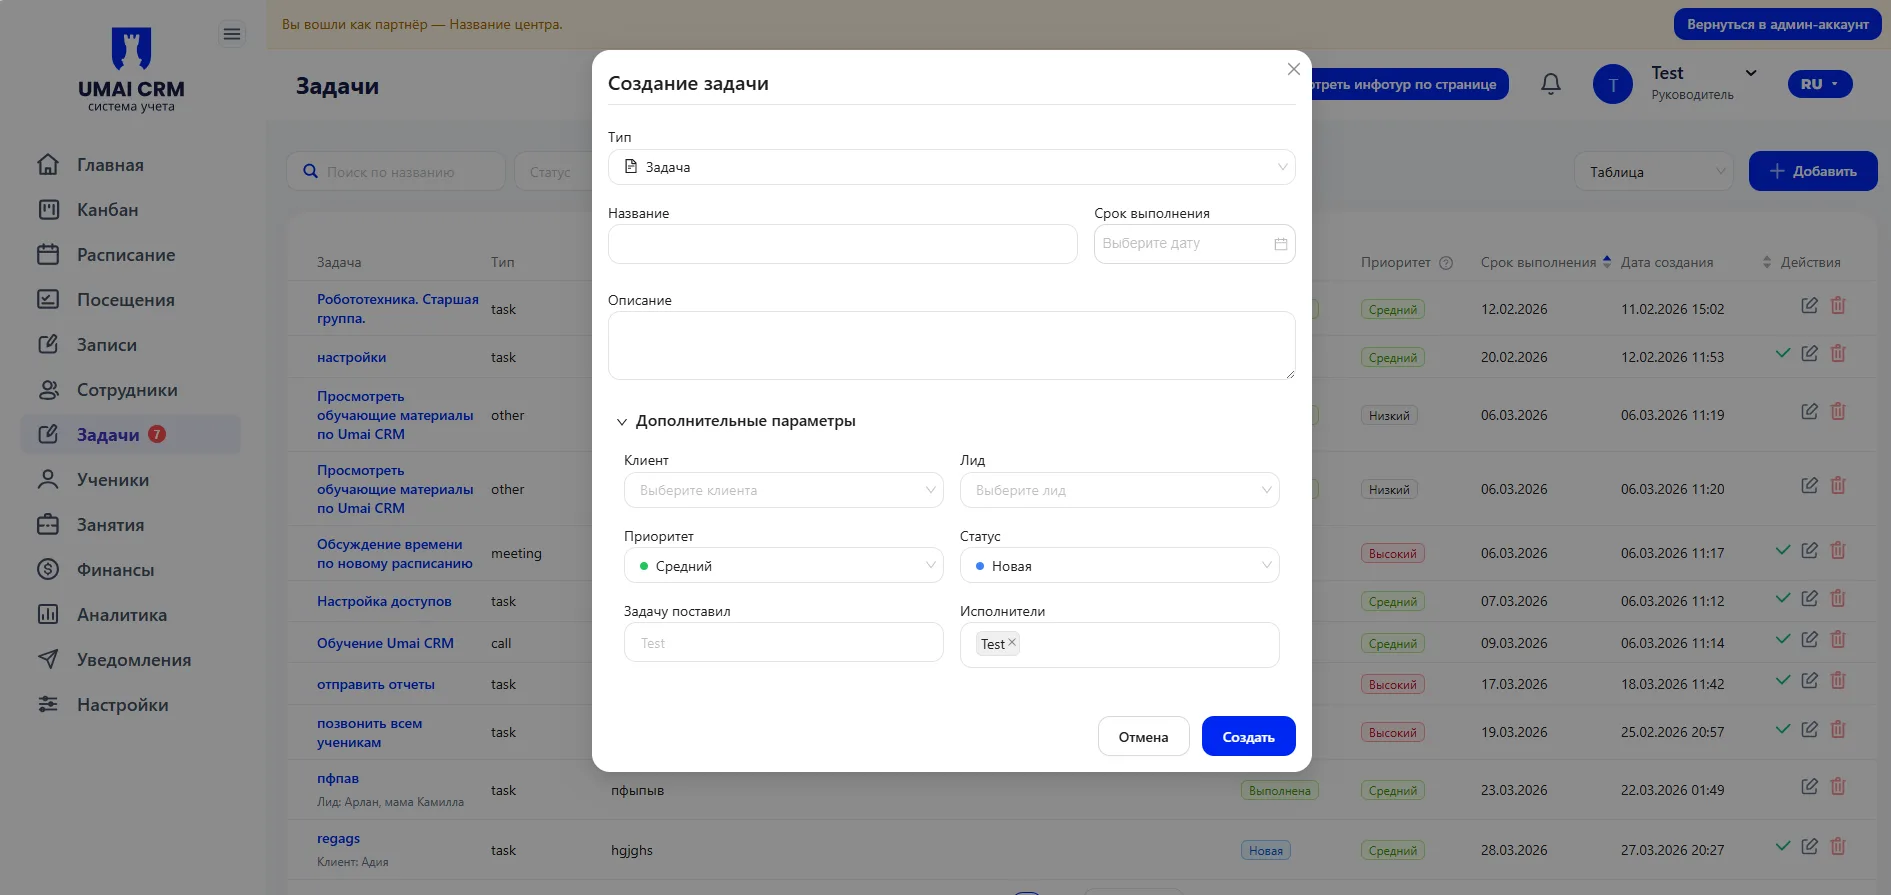1891x895 pixels.
Task: Open Занятия in the sidebar
Action: point(130,525)
